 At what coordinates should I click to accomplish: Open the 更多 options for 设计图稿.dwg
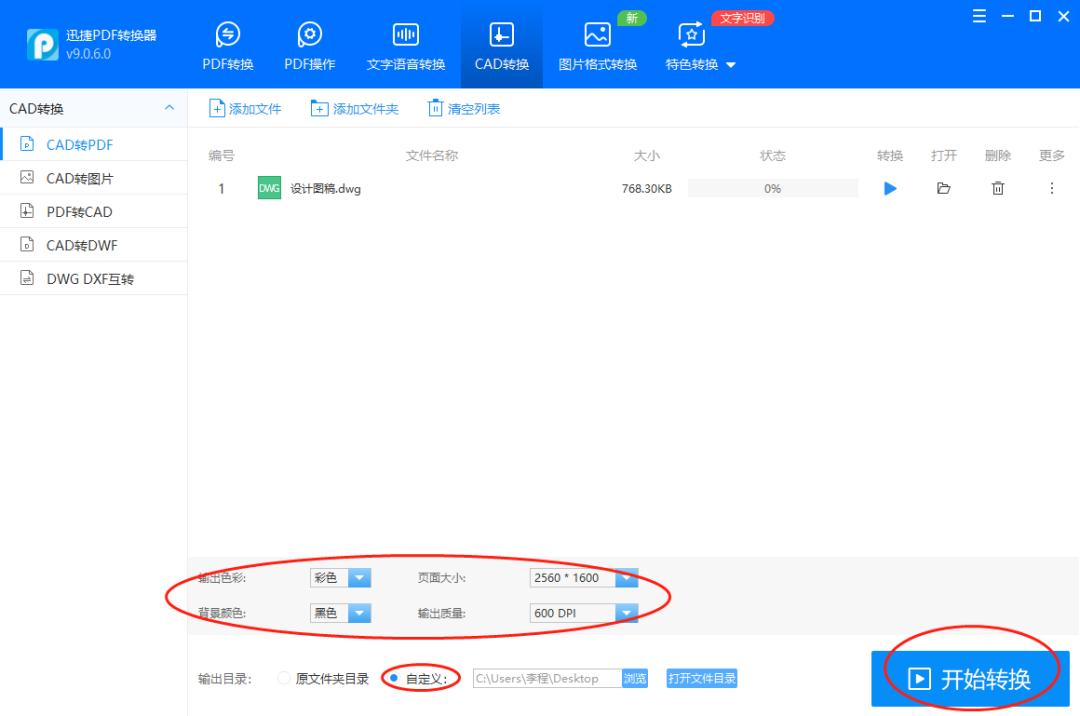[1049, 187]
